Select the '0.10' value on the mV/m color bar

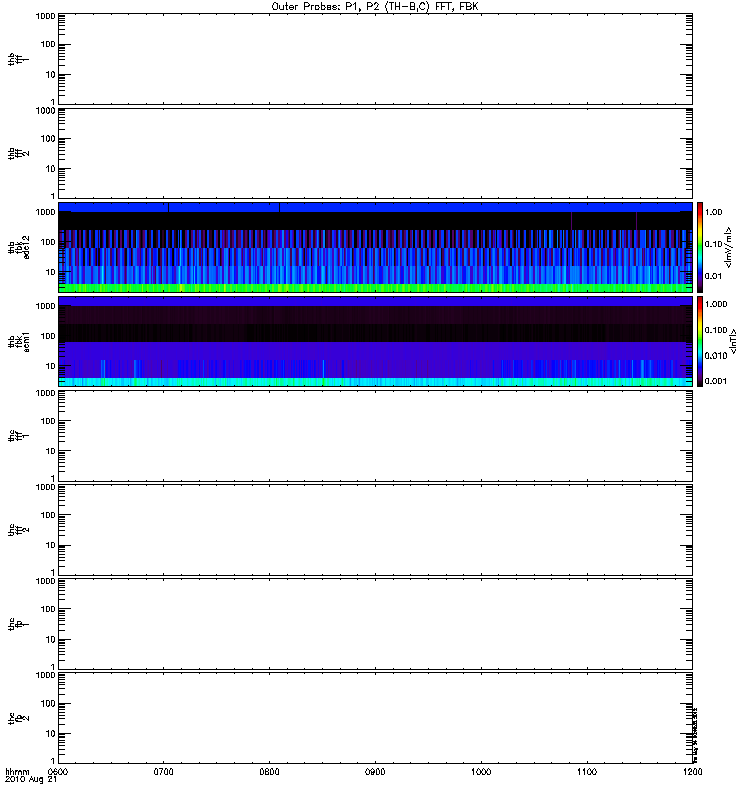tap(713, 244)
